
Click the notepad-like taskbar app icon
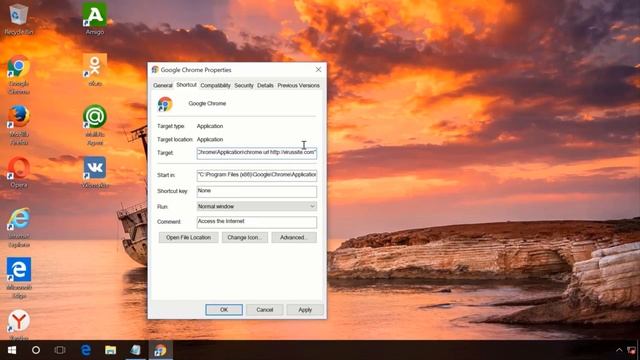136,350
